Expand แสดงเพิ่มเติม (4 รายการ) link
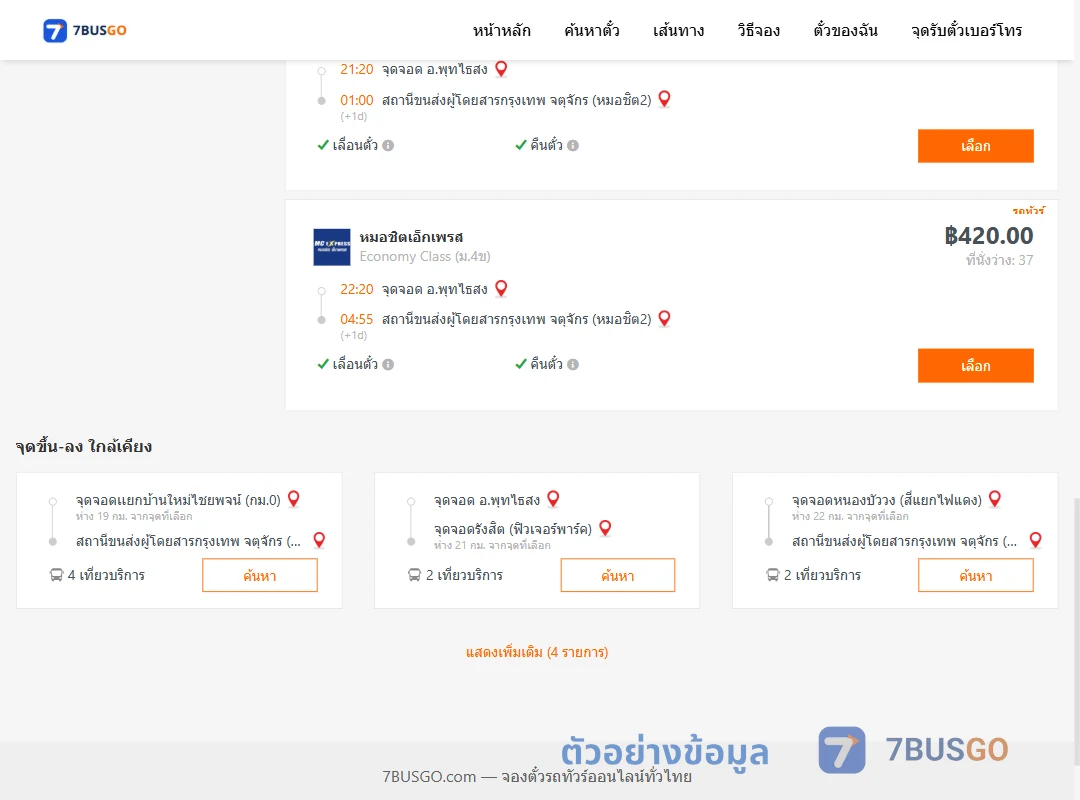 click(537, 652)
